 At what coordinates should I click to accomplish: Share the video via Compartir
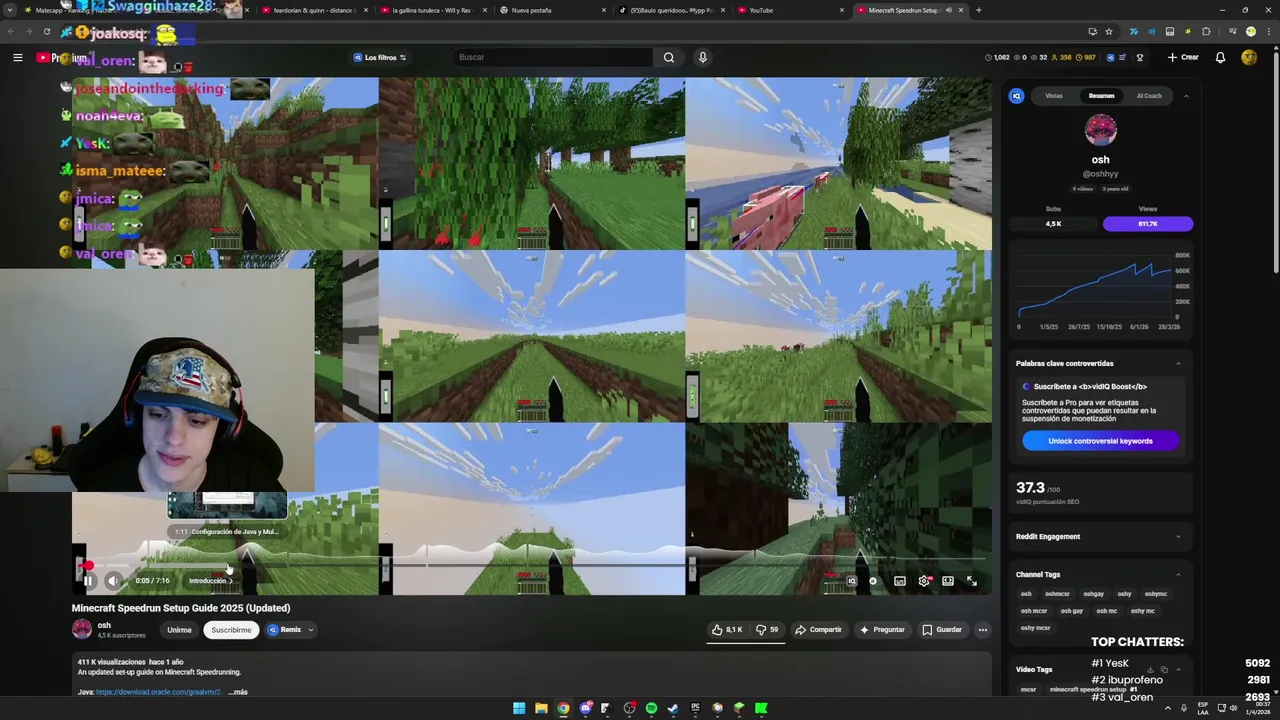[x=818, y=630]
